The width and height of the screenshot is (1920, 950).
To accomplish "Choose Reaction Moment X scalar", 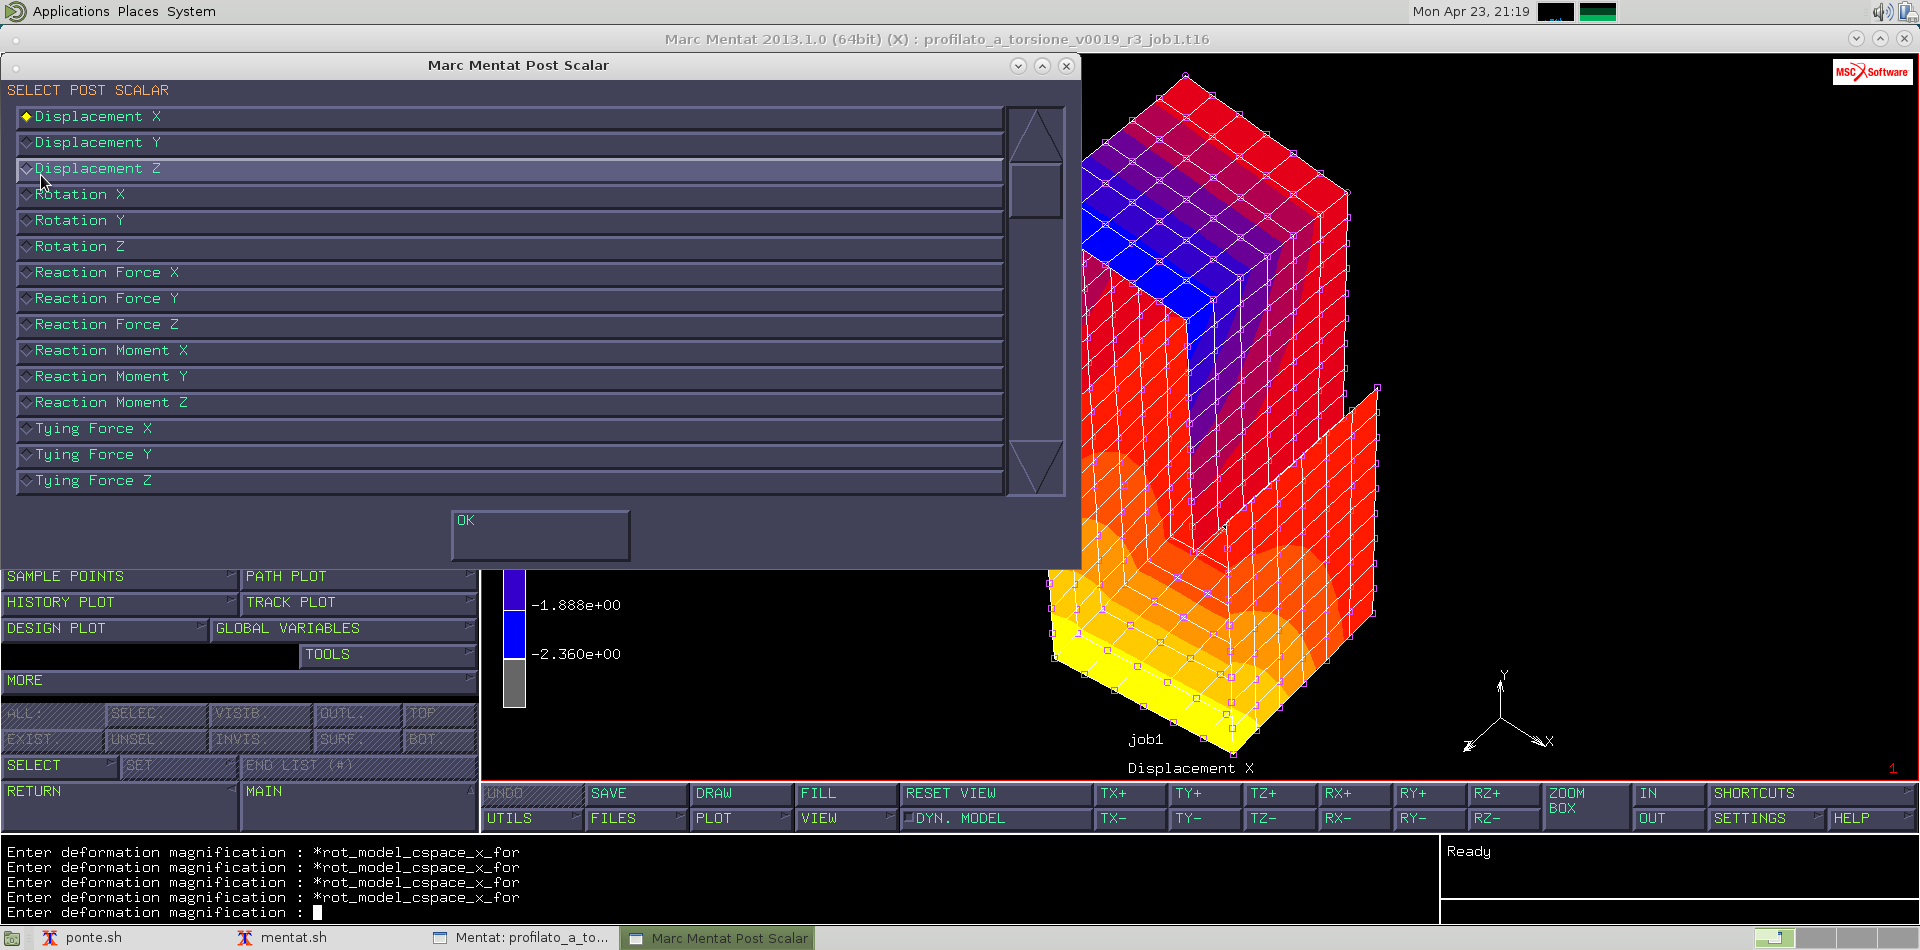I will click(510, 352).
